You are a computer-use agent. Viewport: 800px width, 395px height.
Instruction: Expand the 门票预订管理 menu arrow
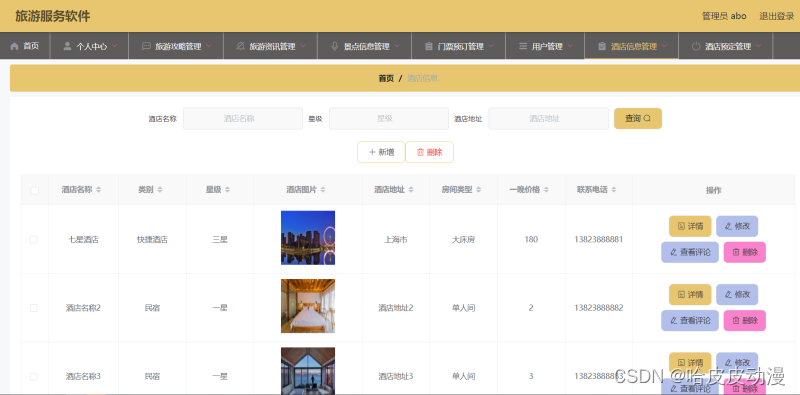pyautogui.click(x=491, y=46)
